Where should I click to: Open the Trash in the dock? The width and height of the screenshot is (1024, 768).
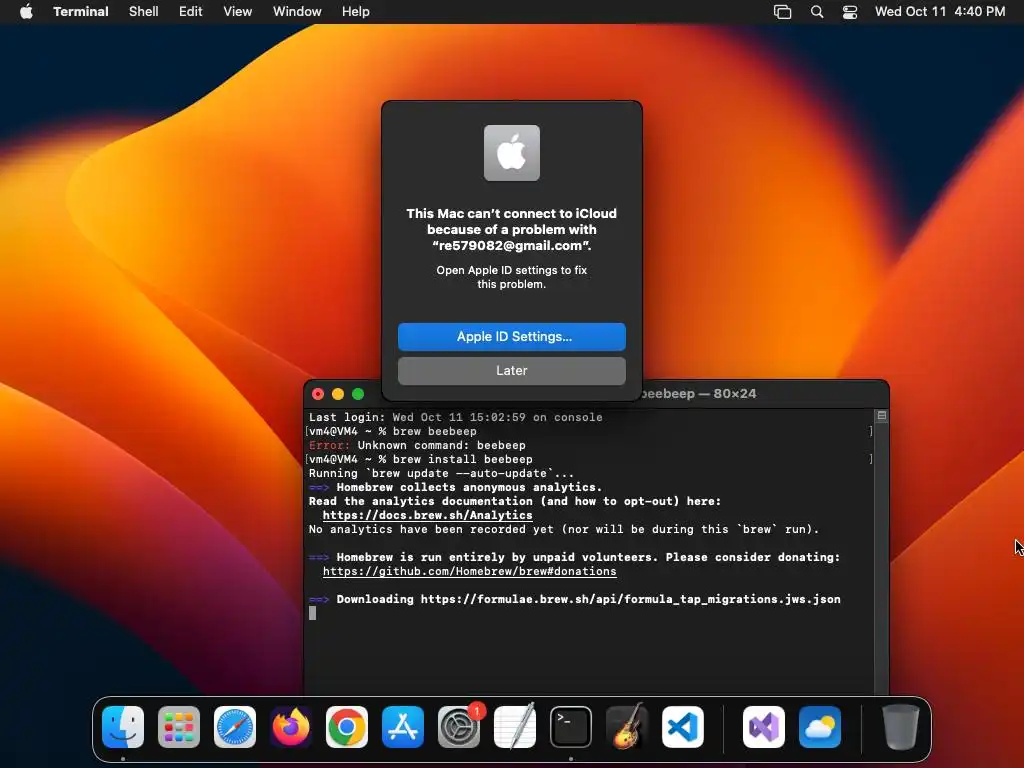[901, 727]
